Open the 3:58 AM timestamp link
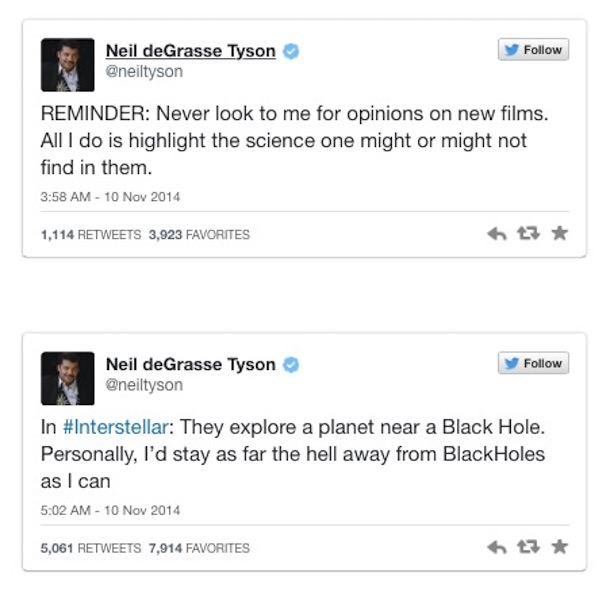The width and height of the screenshot is (610, 596). pyautogui.click(x=111, y=197)
